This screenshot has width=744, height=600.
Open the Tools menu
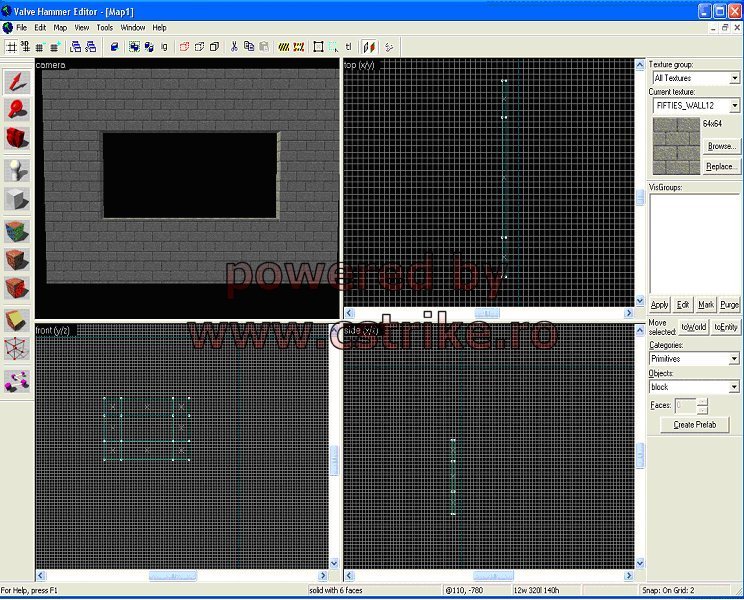(105, 28)
